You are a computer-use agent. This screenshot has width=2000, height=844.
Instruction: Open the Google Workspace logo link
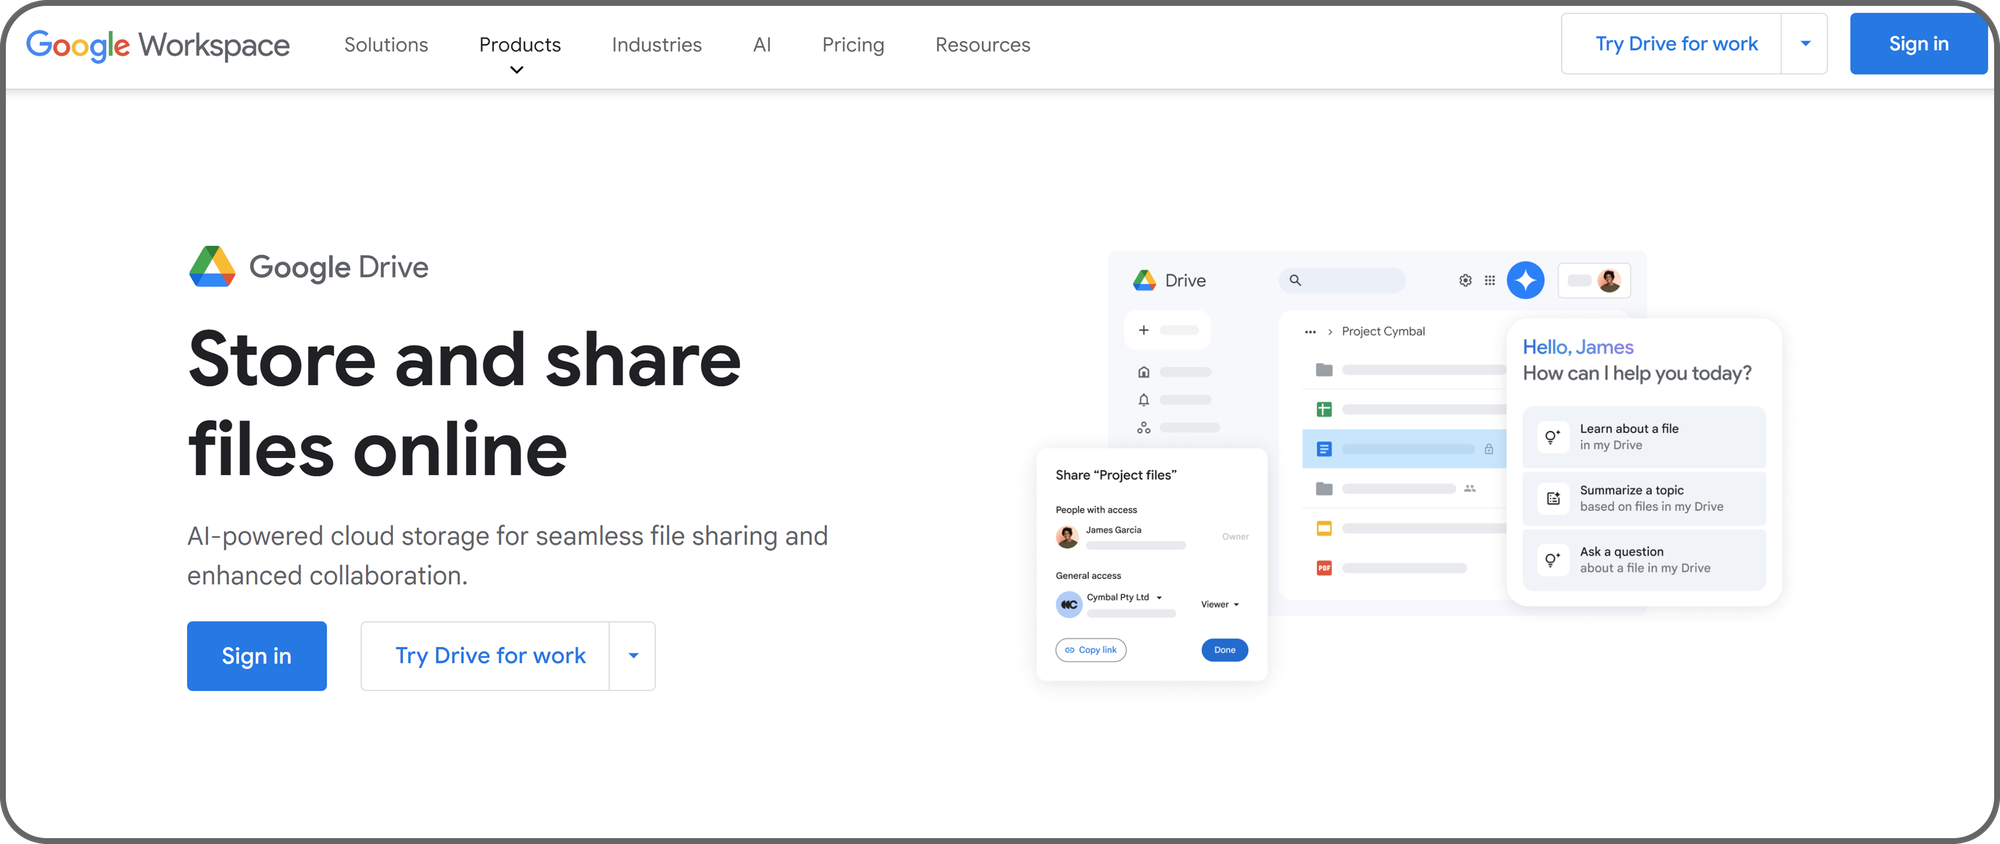coord(158,45)
